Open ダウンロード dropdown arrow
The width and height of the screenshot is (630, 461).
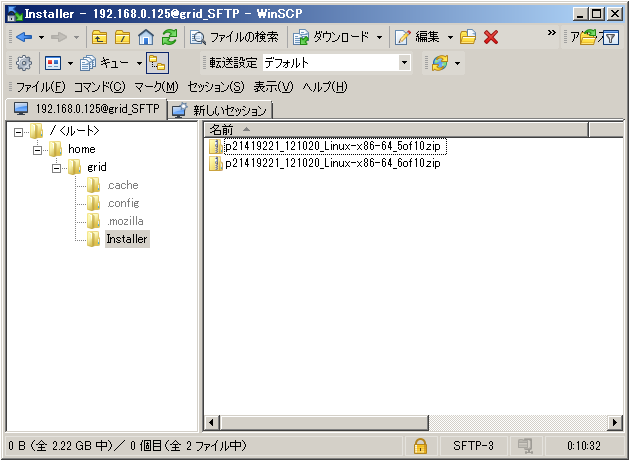tap(379, 38)
